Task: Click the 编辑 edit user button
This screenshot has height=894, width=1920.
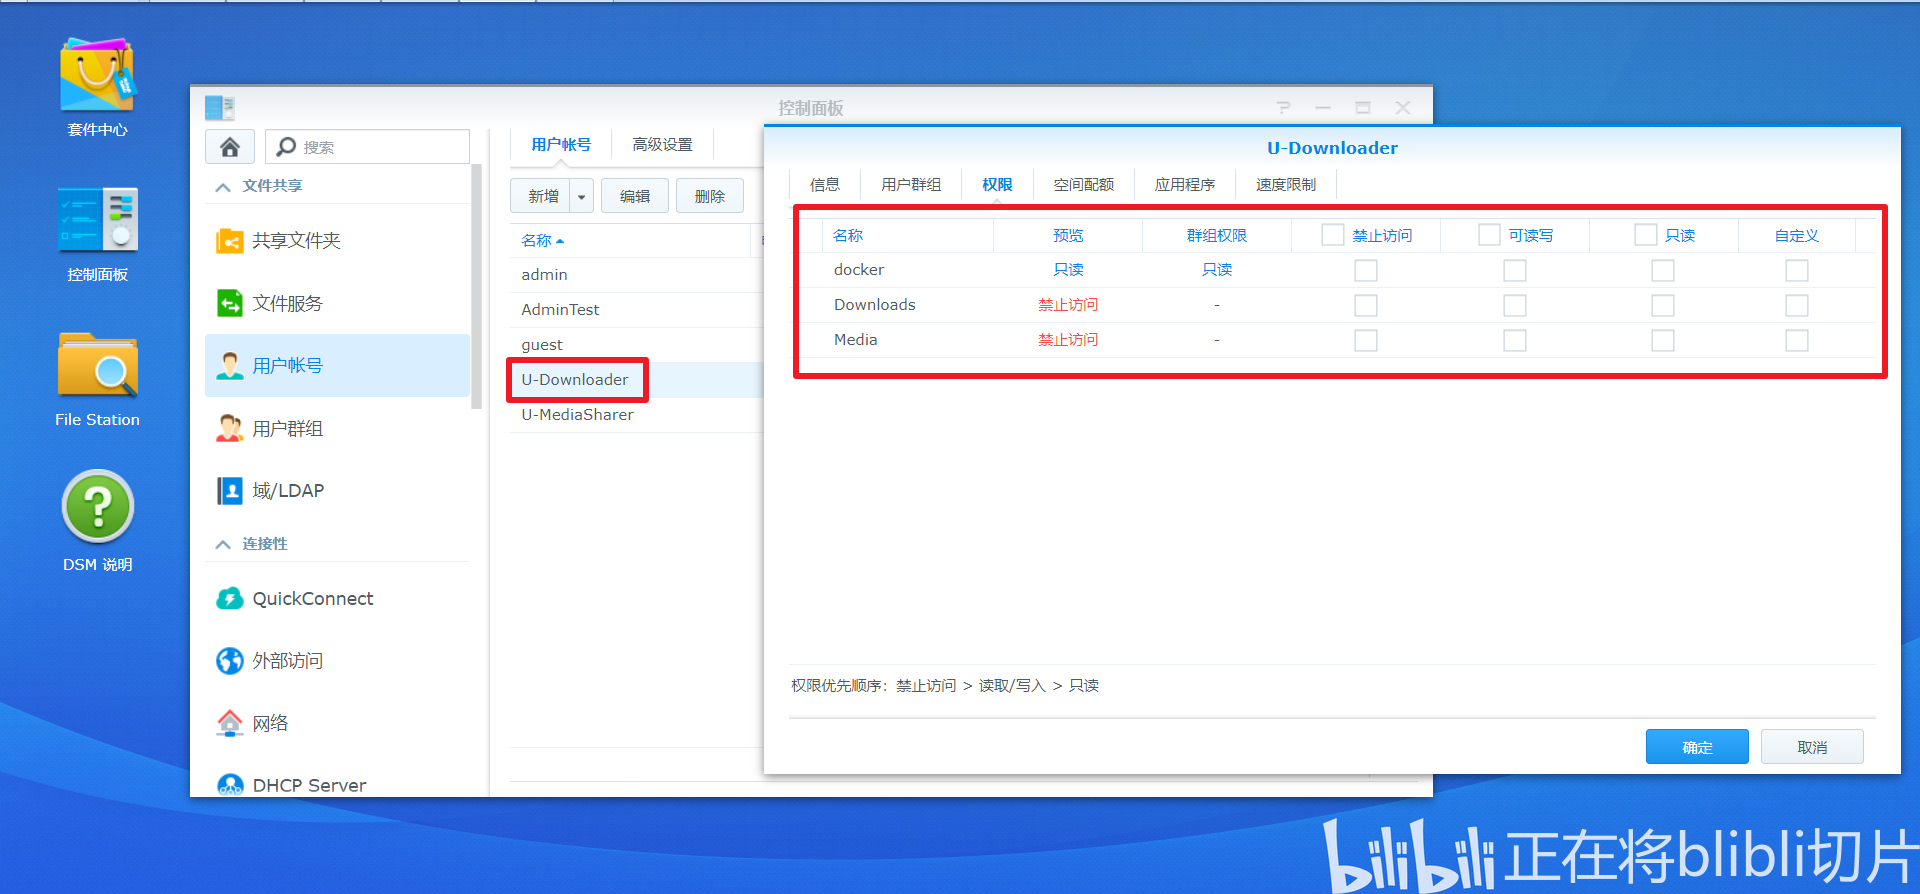Action: click(635, 196)
